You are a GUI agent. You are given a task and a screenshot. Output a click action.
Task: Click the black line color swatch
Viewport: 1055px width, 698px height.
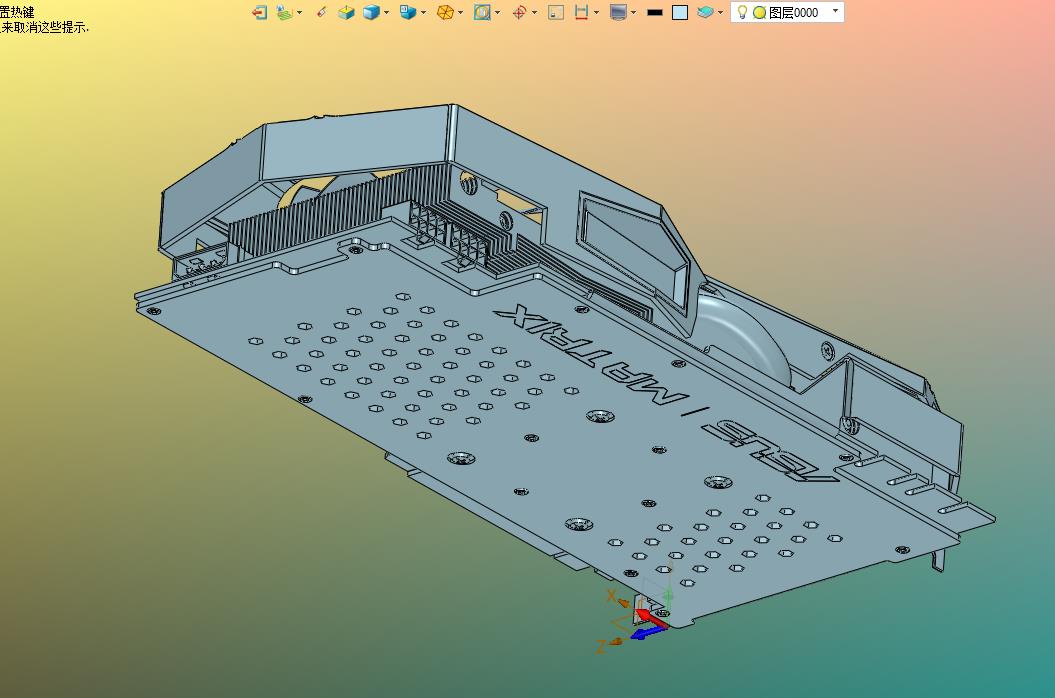[x=655, y=12]
